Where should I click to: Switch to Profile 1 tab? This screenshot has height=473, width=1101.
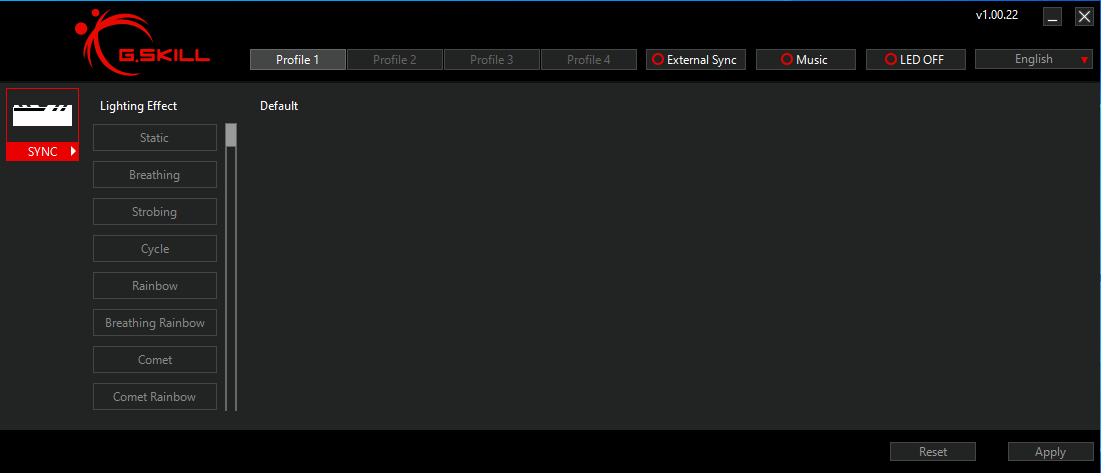tap(298, 60)
